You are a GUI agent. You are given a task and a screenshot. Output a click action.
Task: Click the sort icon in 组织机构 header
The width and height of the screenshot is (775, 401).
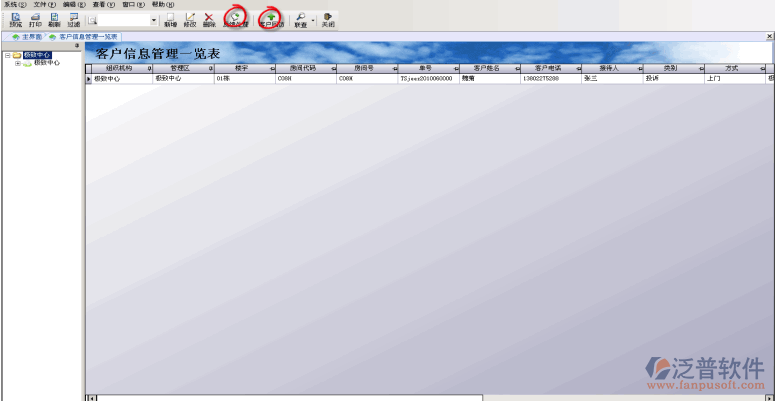tap(149, 68)
